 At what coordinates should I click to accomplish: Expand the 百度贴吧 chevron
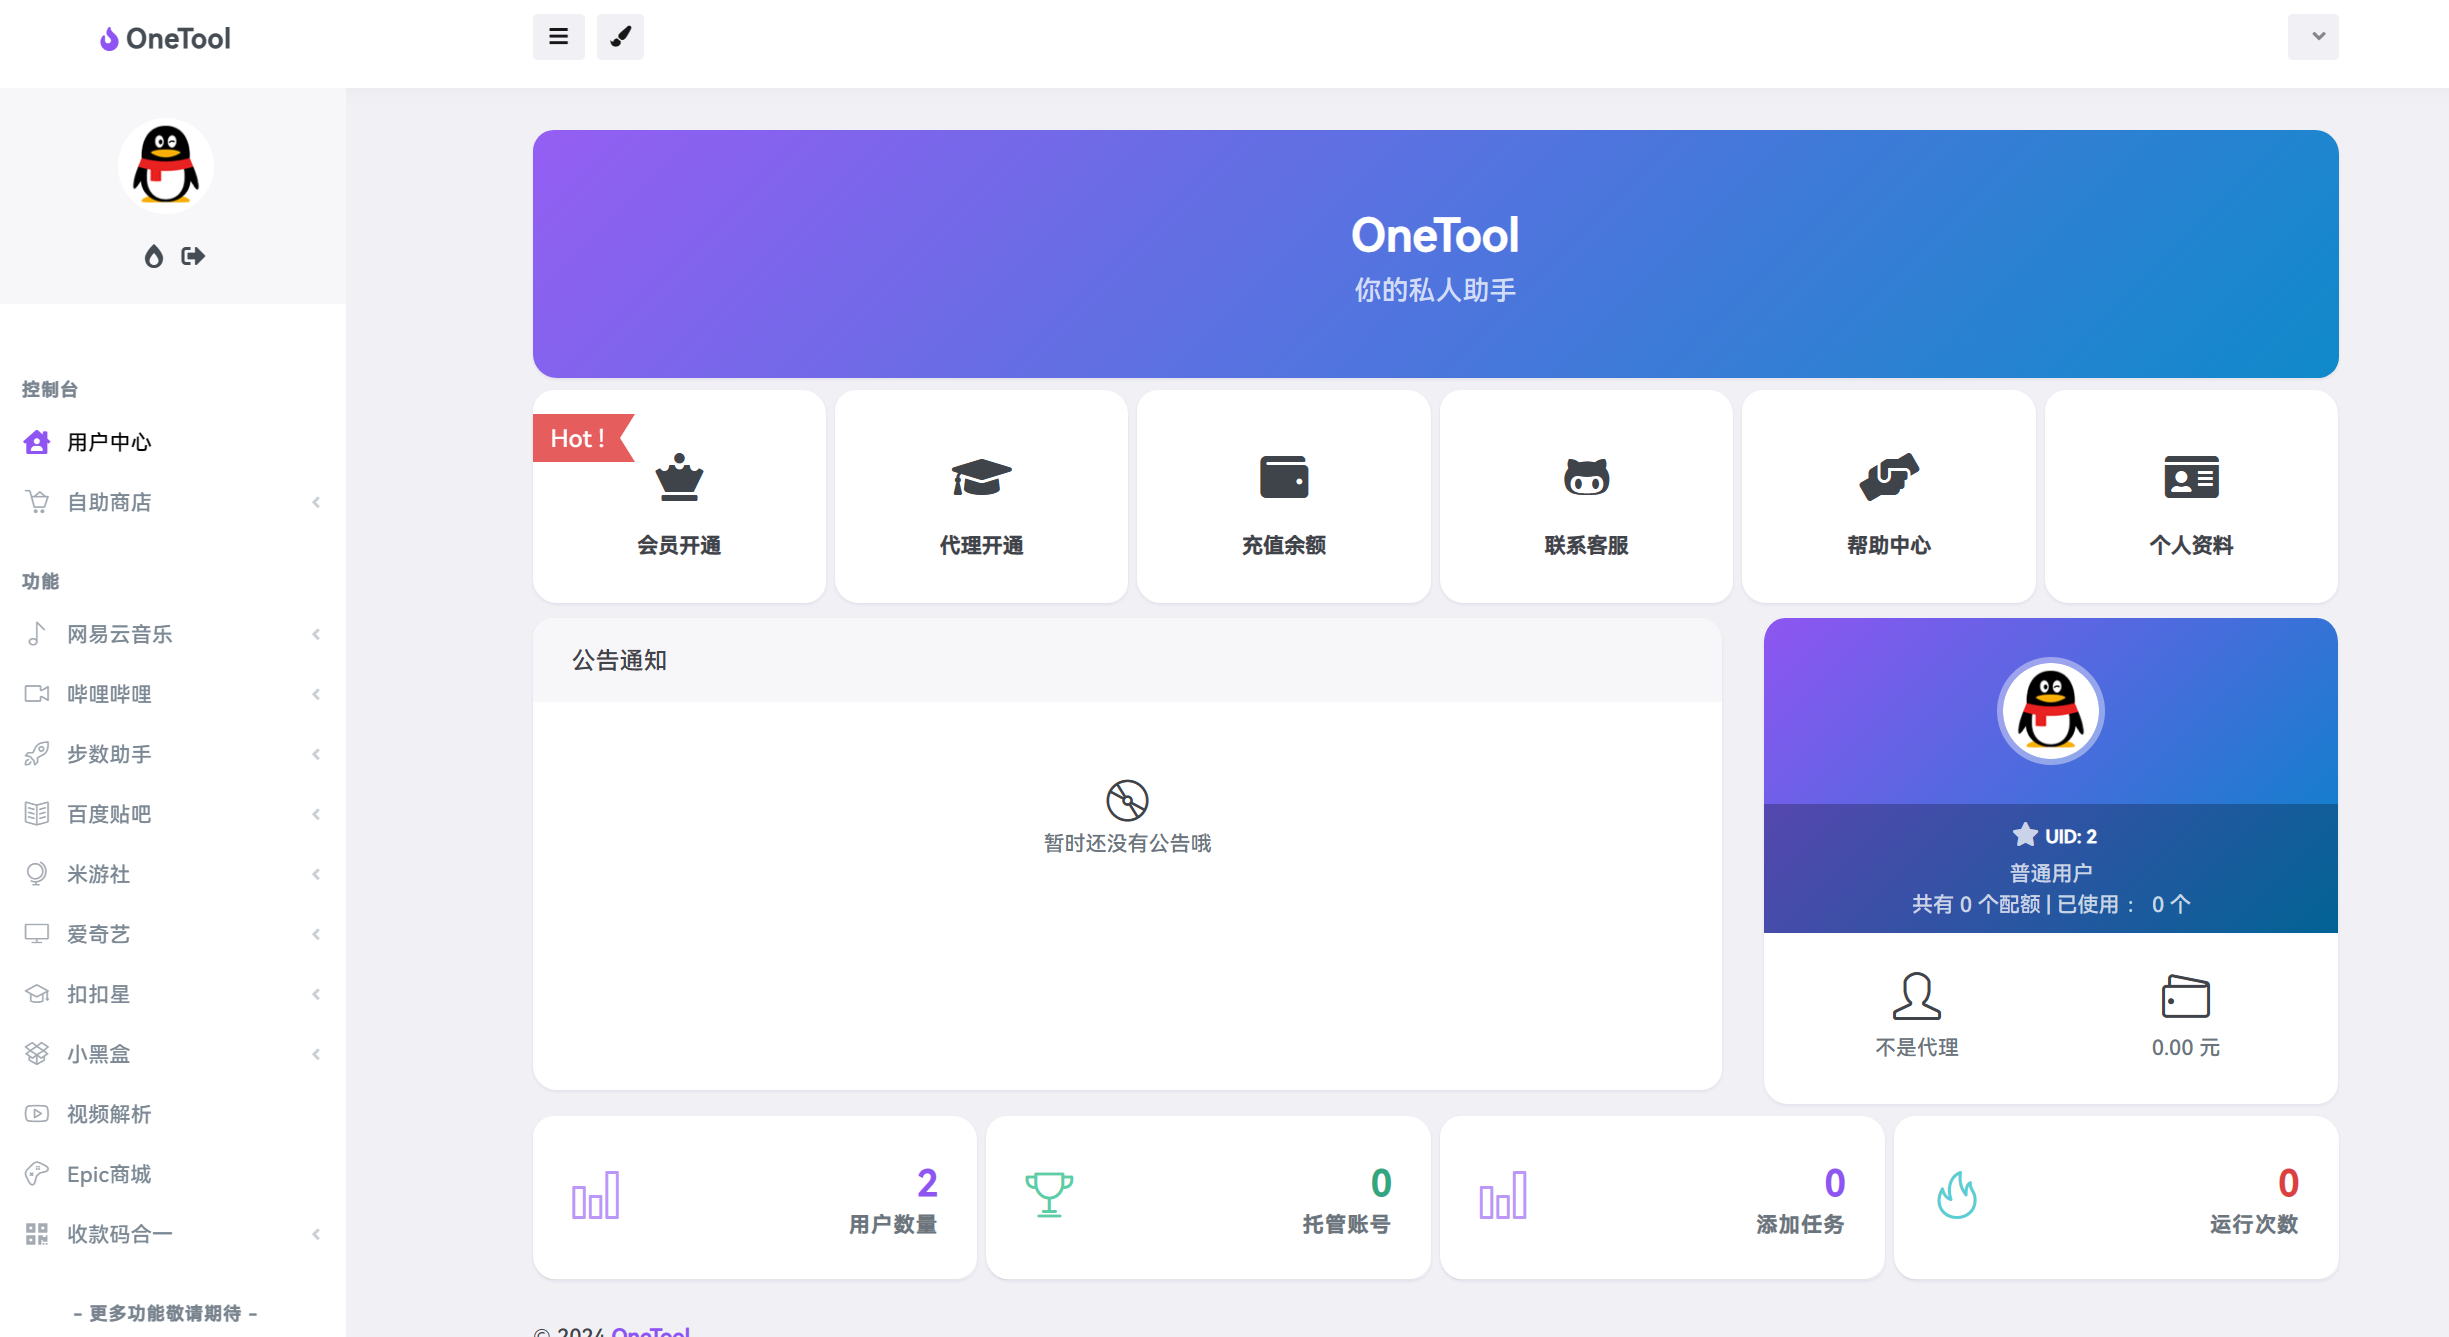316,814
